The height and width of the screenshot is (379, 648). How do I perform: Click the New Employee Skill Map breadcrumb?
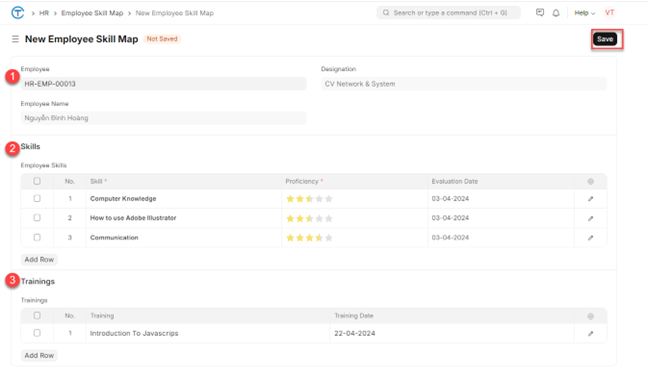[174, 13]
